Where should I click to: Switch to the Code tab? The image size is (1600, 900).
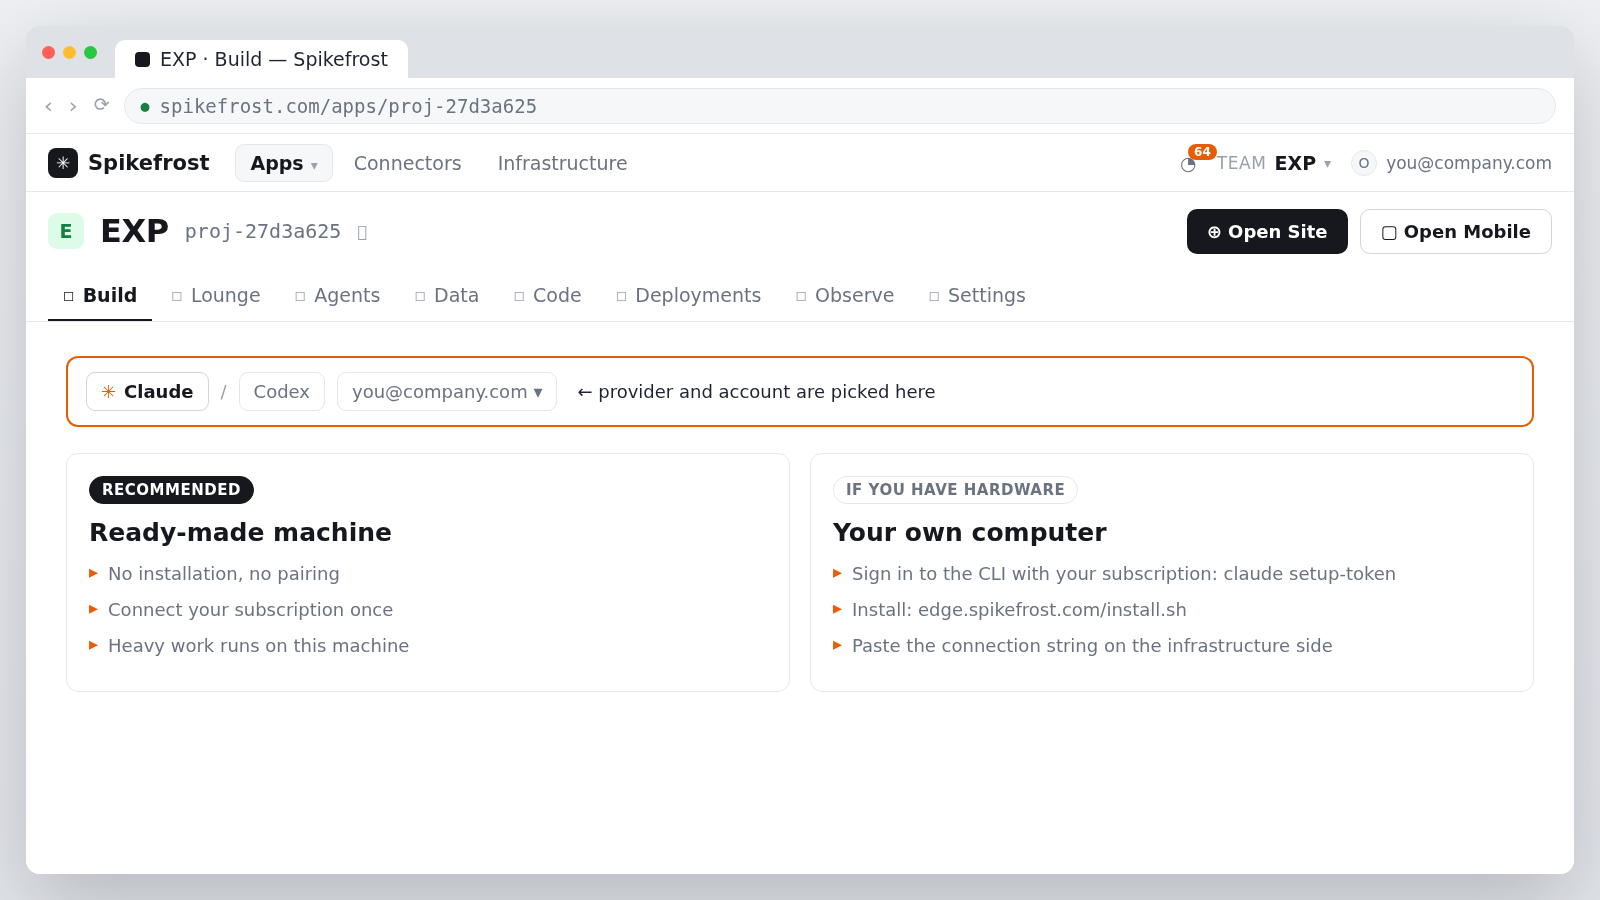547,295
